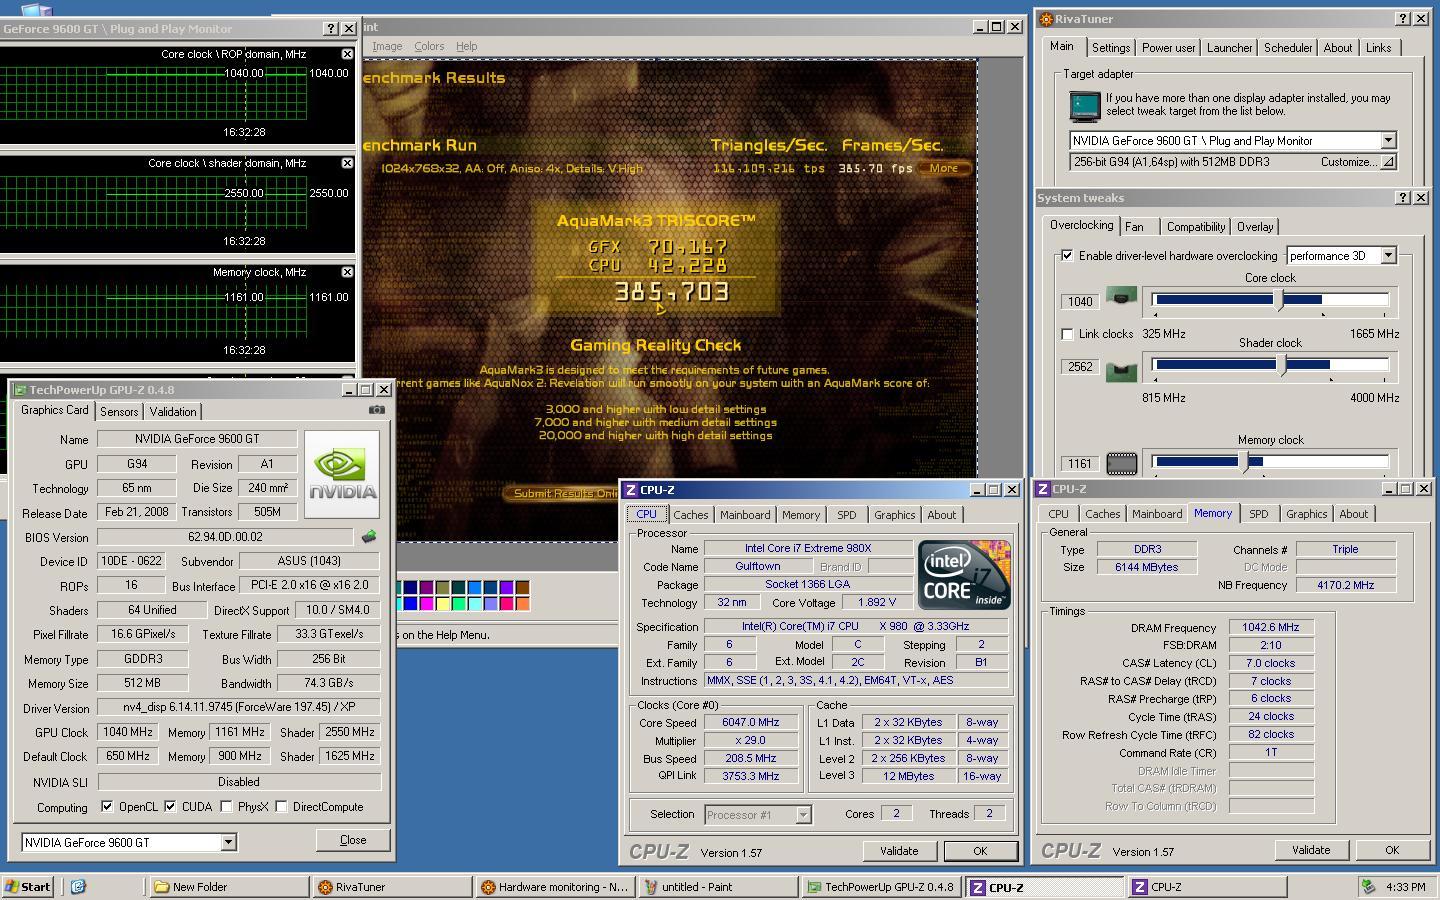This screenshot has width=1440, height=900.
Task: Pick the yellow color swatch in Paint palette
Action: (x=443, y=604)
